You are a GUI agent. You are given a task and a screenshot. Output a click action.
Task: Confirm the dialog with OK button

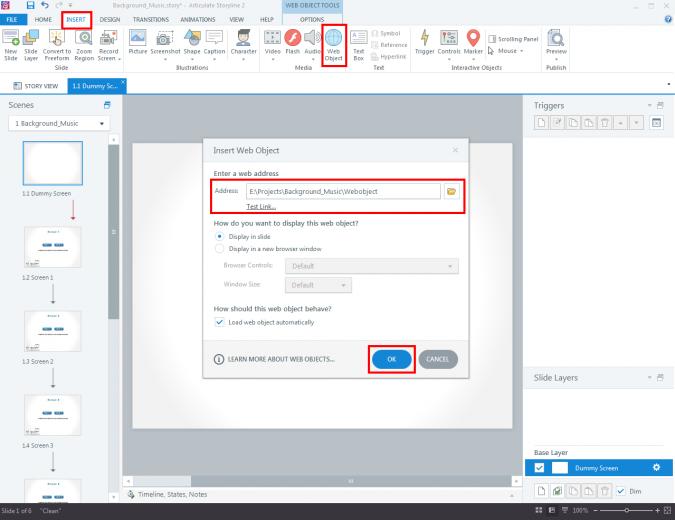tap(391, 359)
